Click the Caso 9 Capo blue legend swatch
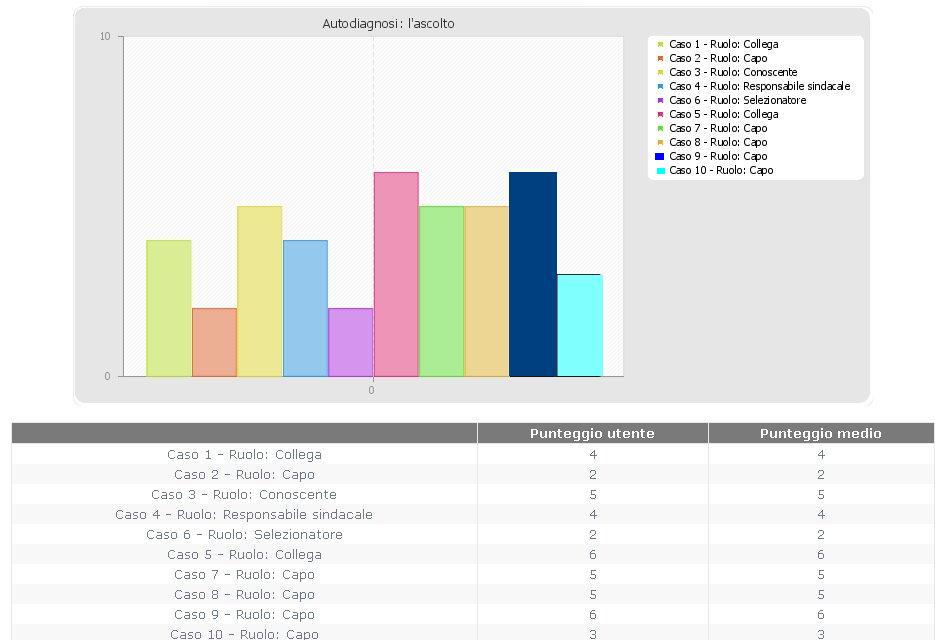Image resolution: width=935 pixels, height=640 pixels. pos(660,156)
